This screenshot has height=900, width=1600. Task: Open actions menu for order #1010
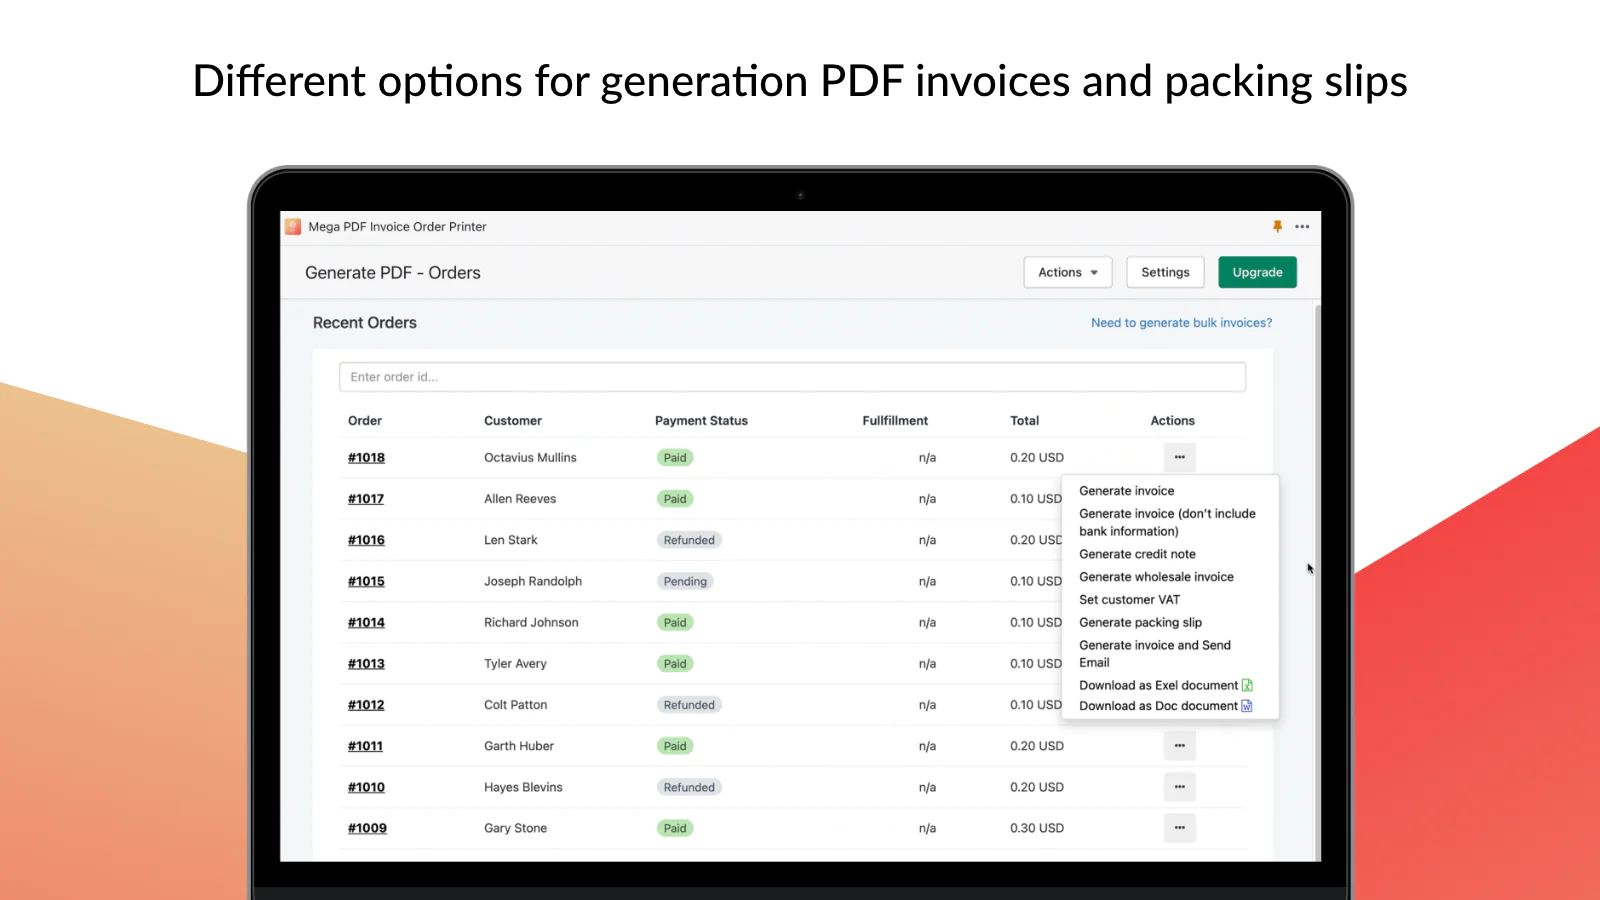tap(1179, 787)
